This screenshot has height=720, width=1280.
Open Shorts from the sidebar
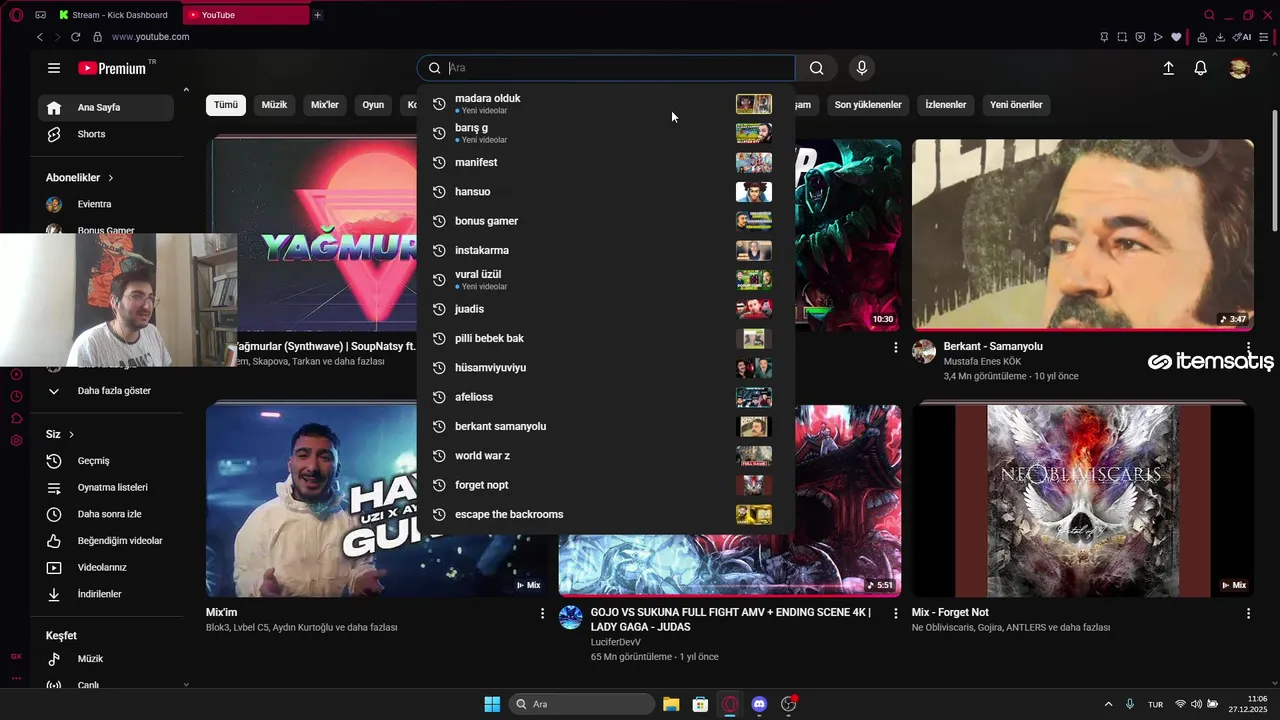[x=106, y=134]
